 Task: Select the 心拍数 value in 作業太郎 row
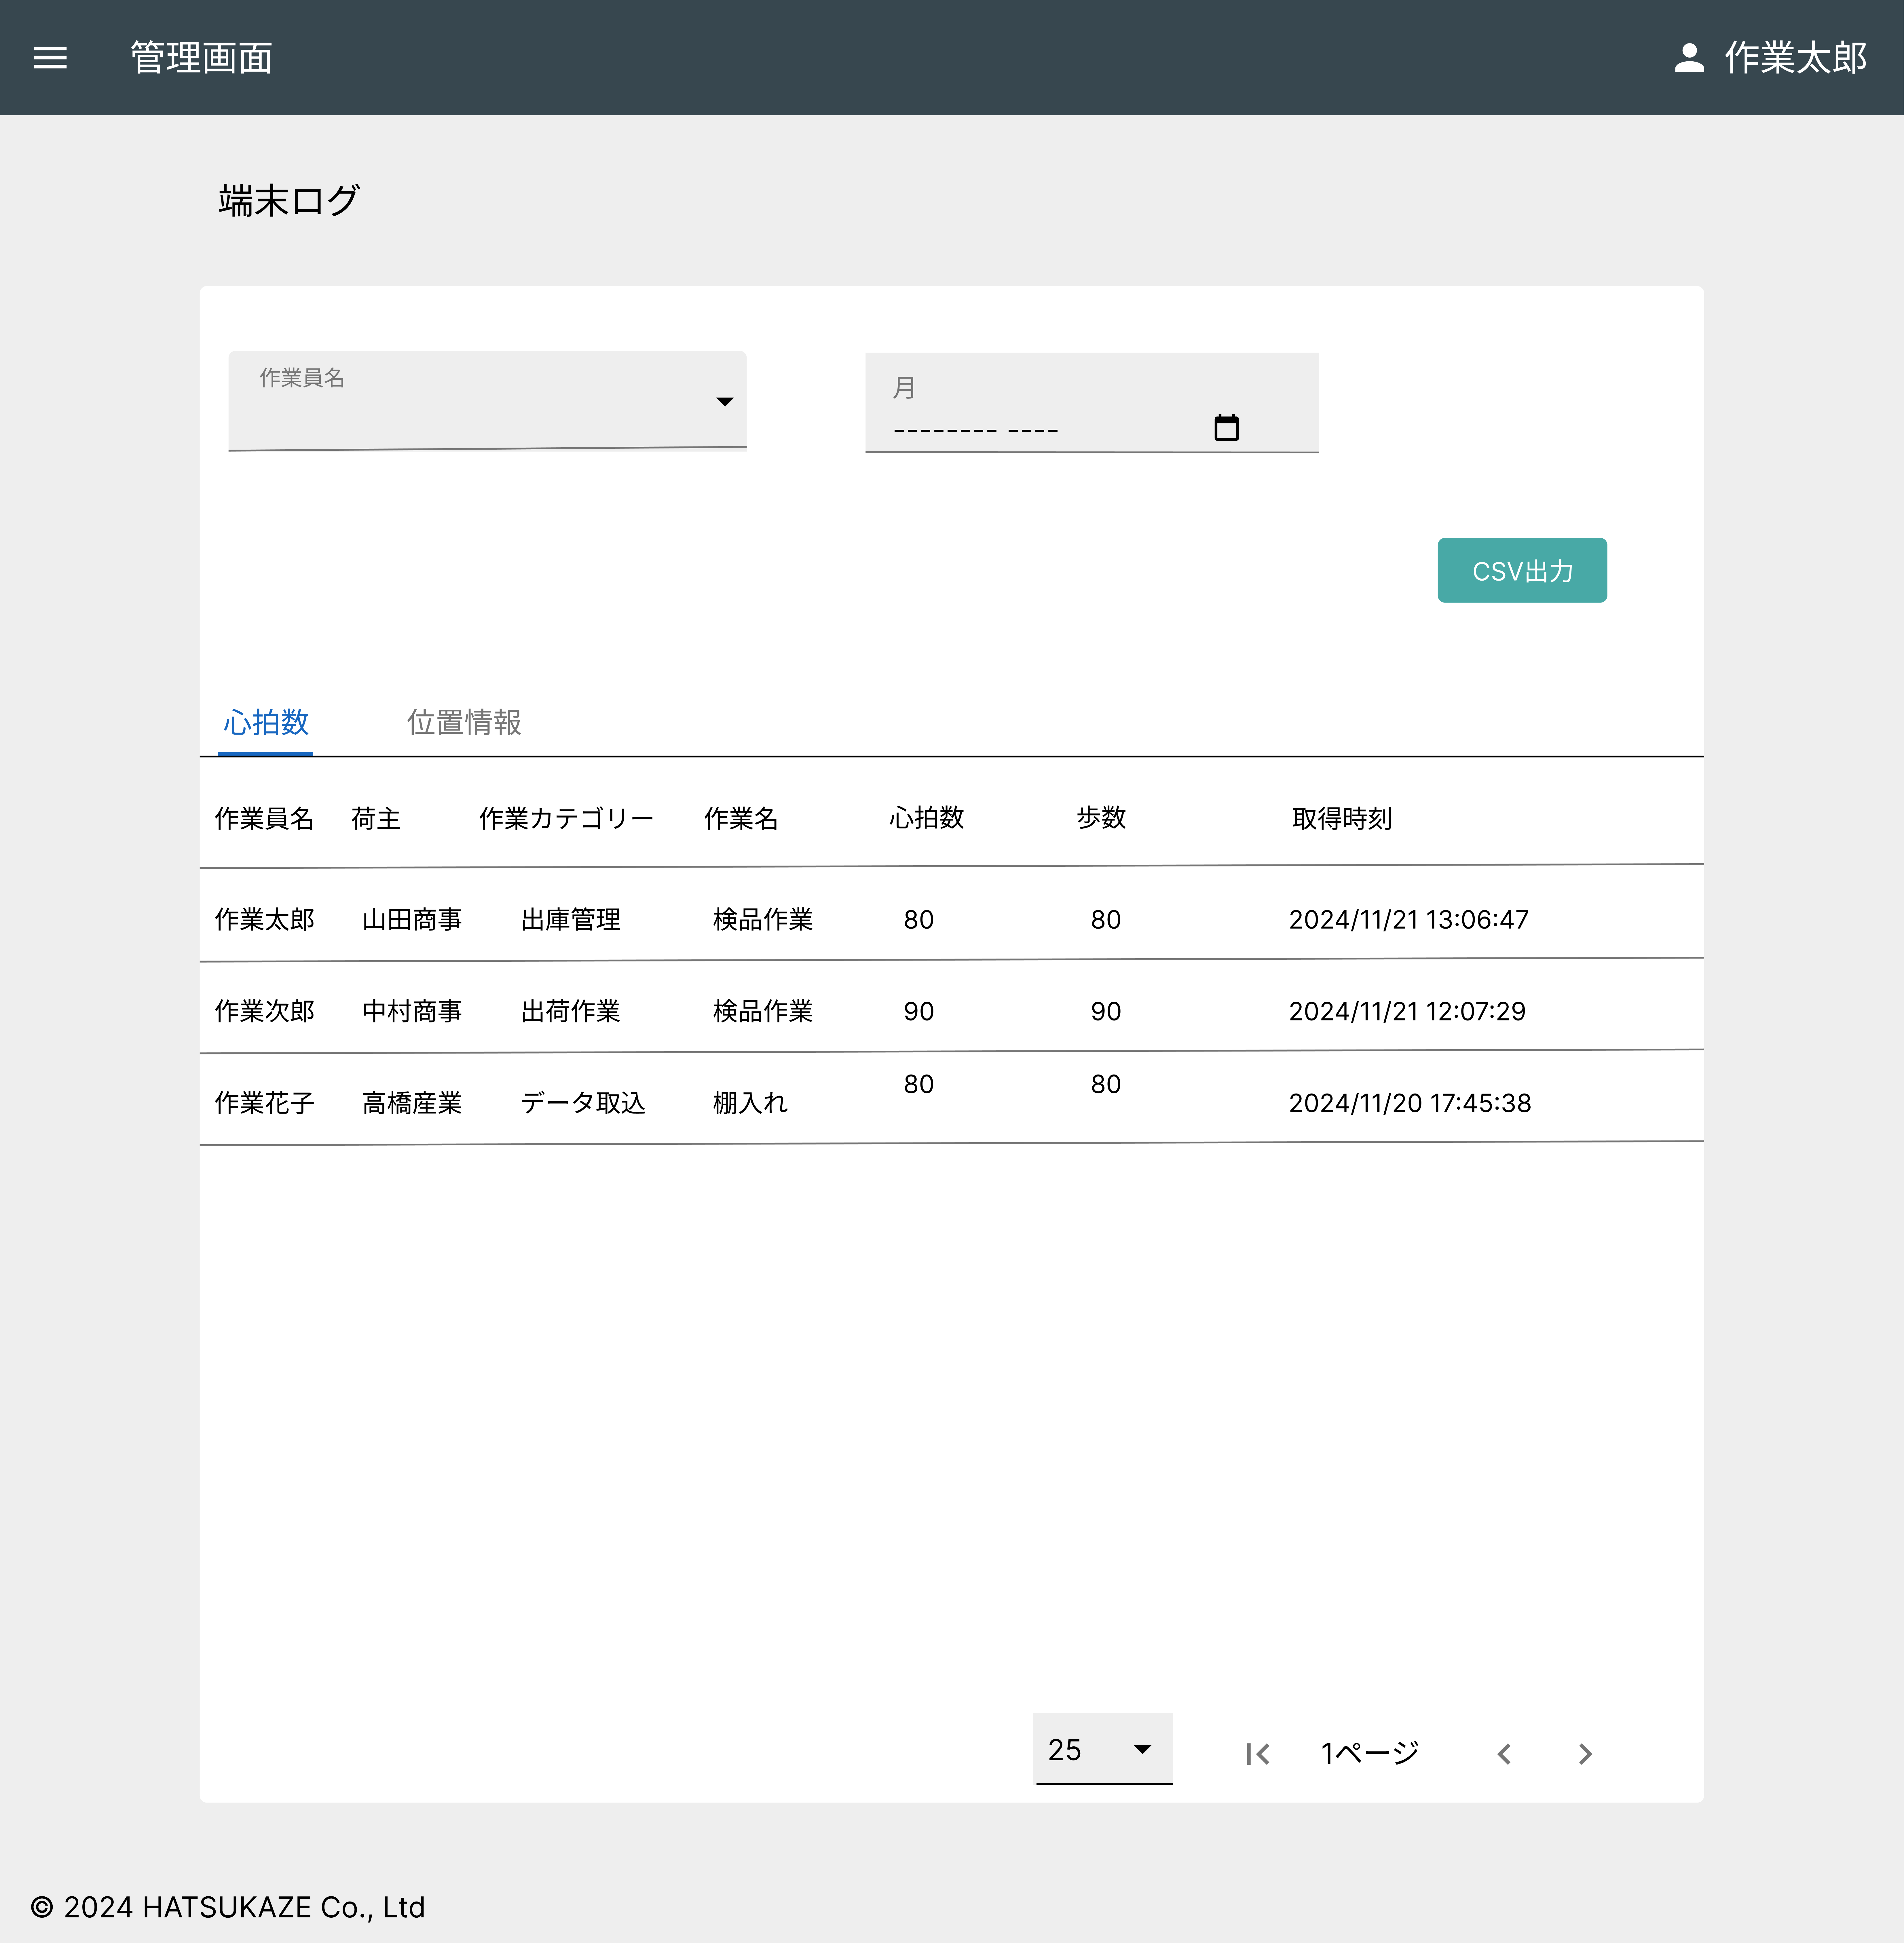[919, 920]
